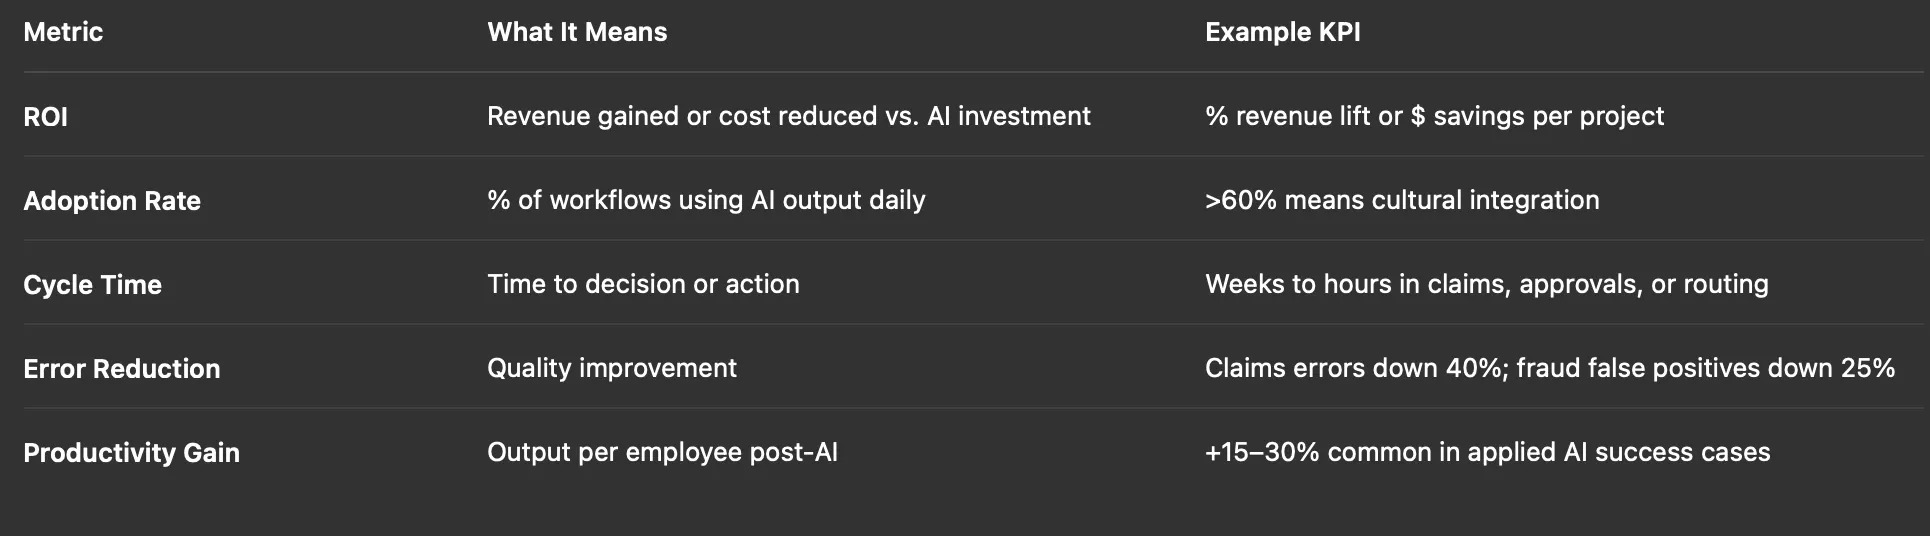This screenshot has width=1930, height=536.
Task: Click the Metric column header
Action: click(x=63, y=32)
